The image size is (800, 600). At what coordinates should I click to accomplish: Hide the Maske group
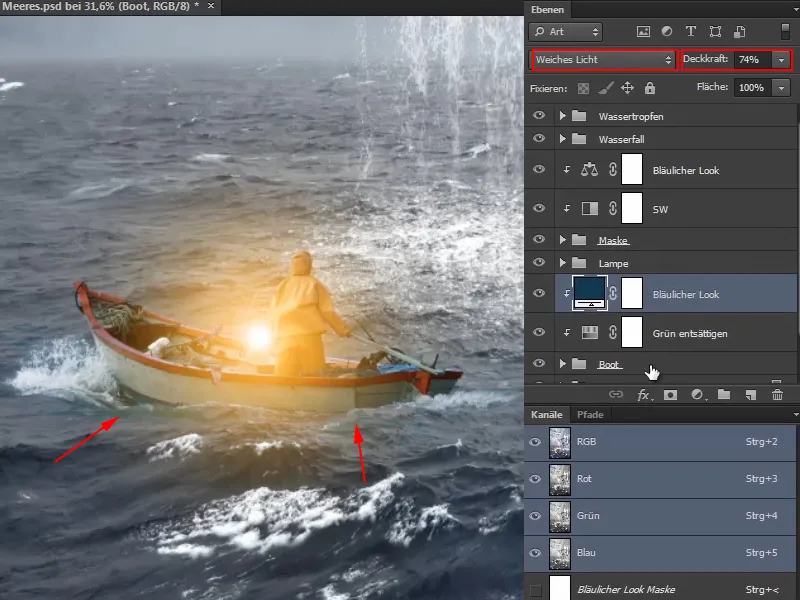click(539, 239)
